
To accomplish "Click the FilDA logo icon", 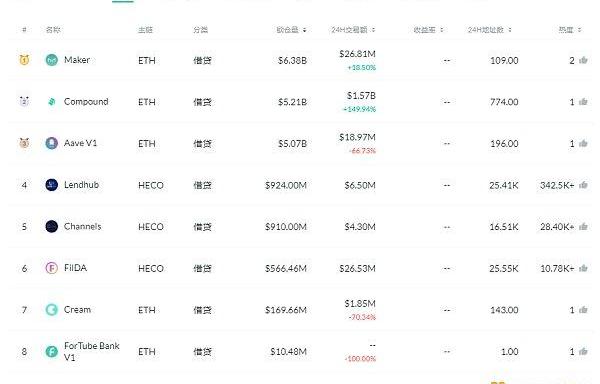I will coord(52,268).
